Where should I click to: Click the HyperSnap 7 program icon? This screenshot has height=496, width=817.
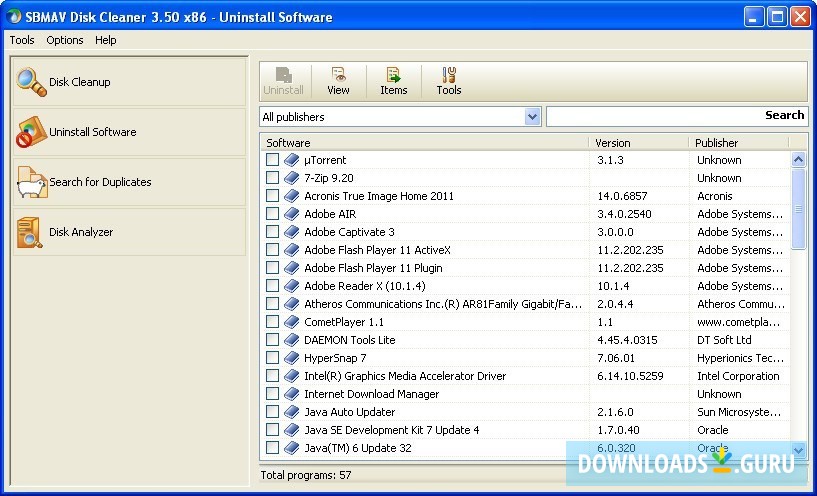[292, 358]
